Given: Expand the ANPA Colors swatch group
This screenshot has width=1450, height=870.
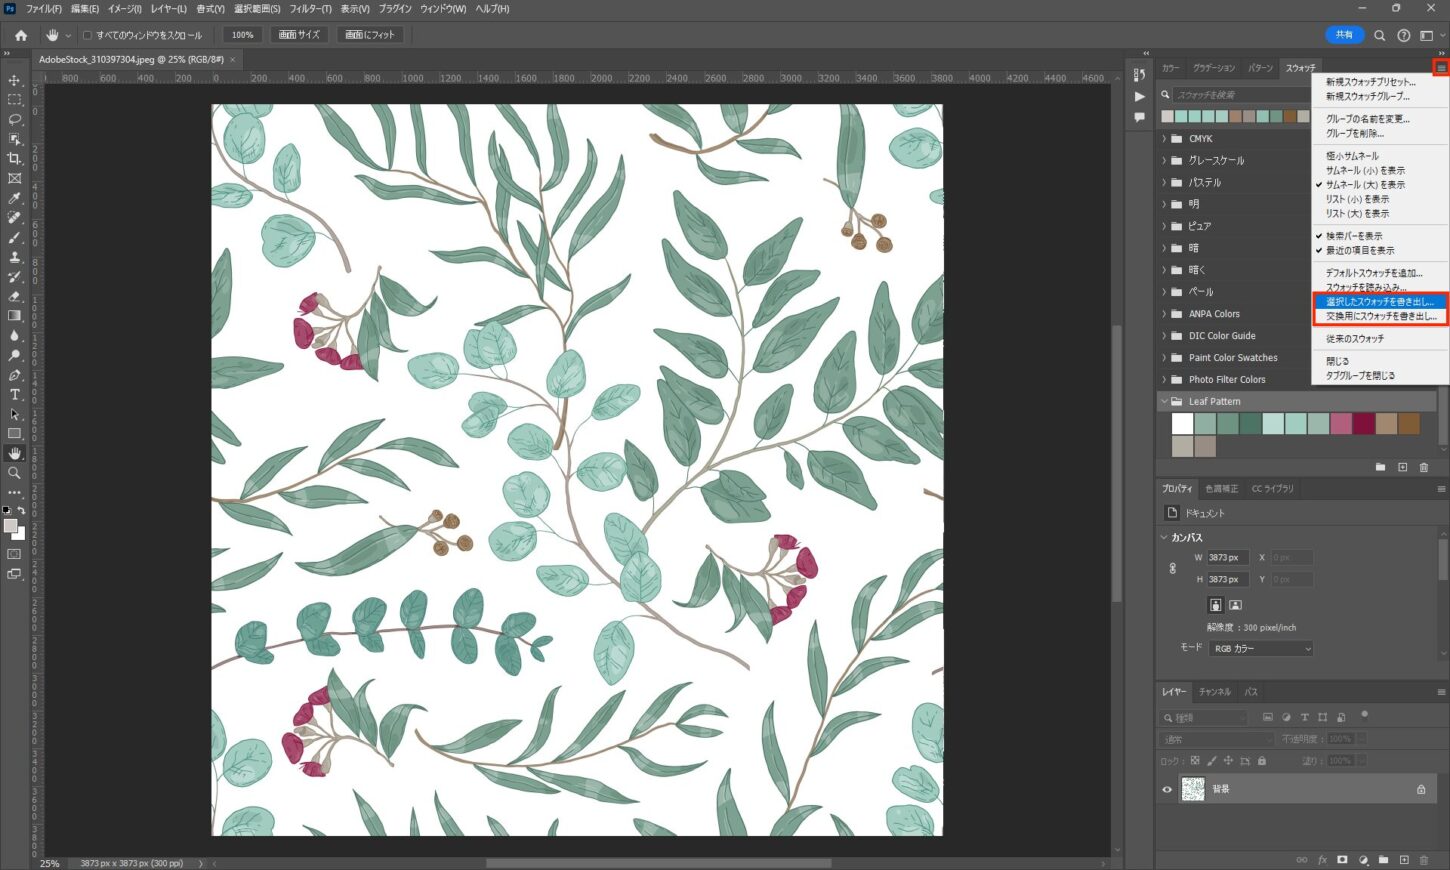Looking at the screenshot, I should pyautogui.click(x=1164, y=314).
